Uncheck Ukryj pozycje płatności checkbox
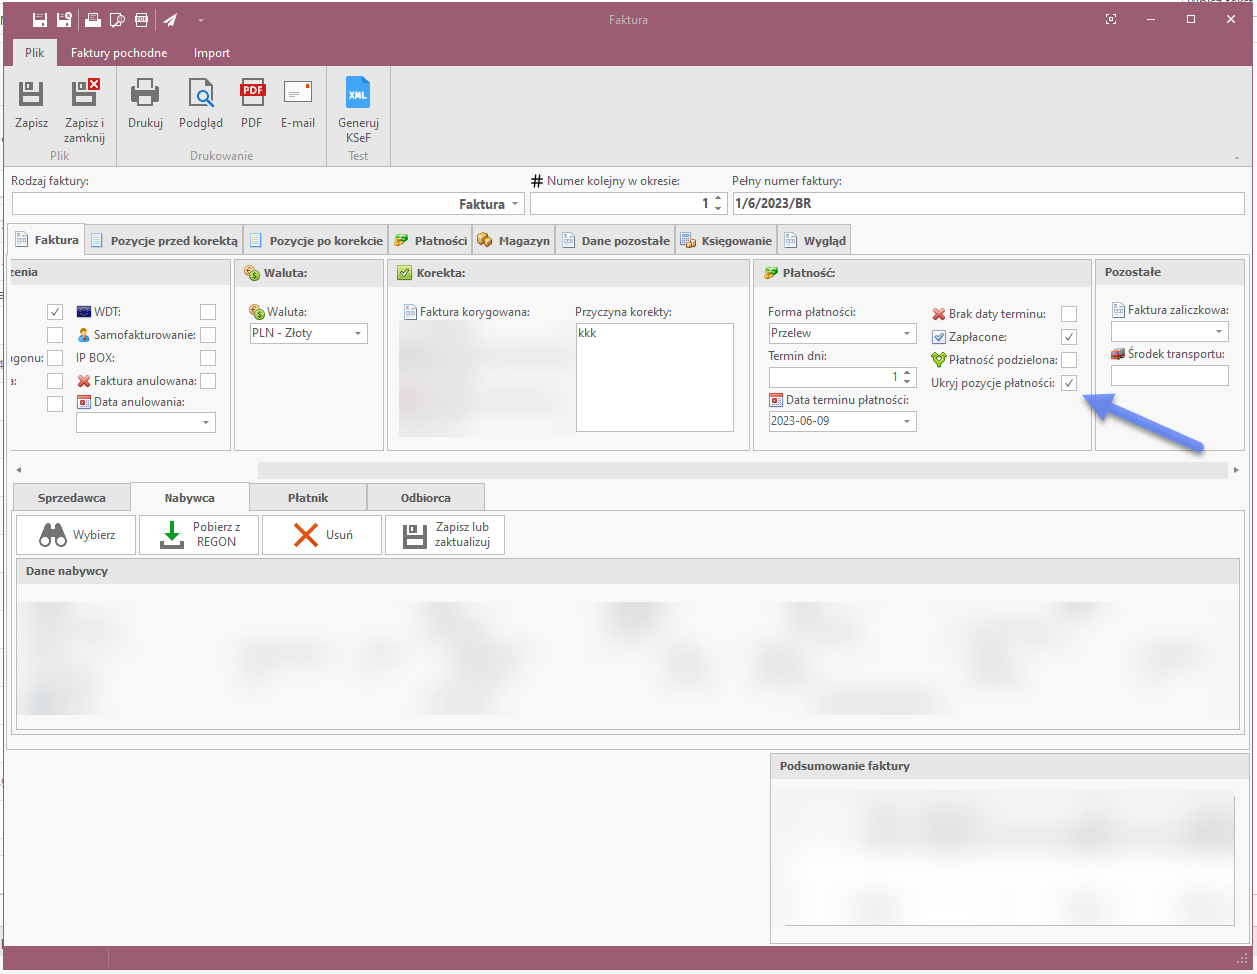Screen dimensions: 1257x974 tap(1069, 383)
